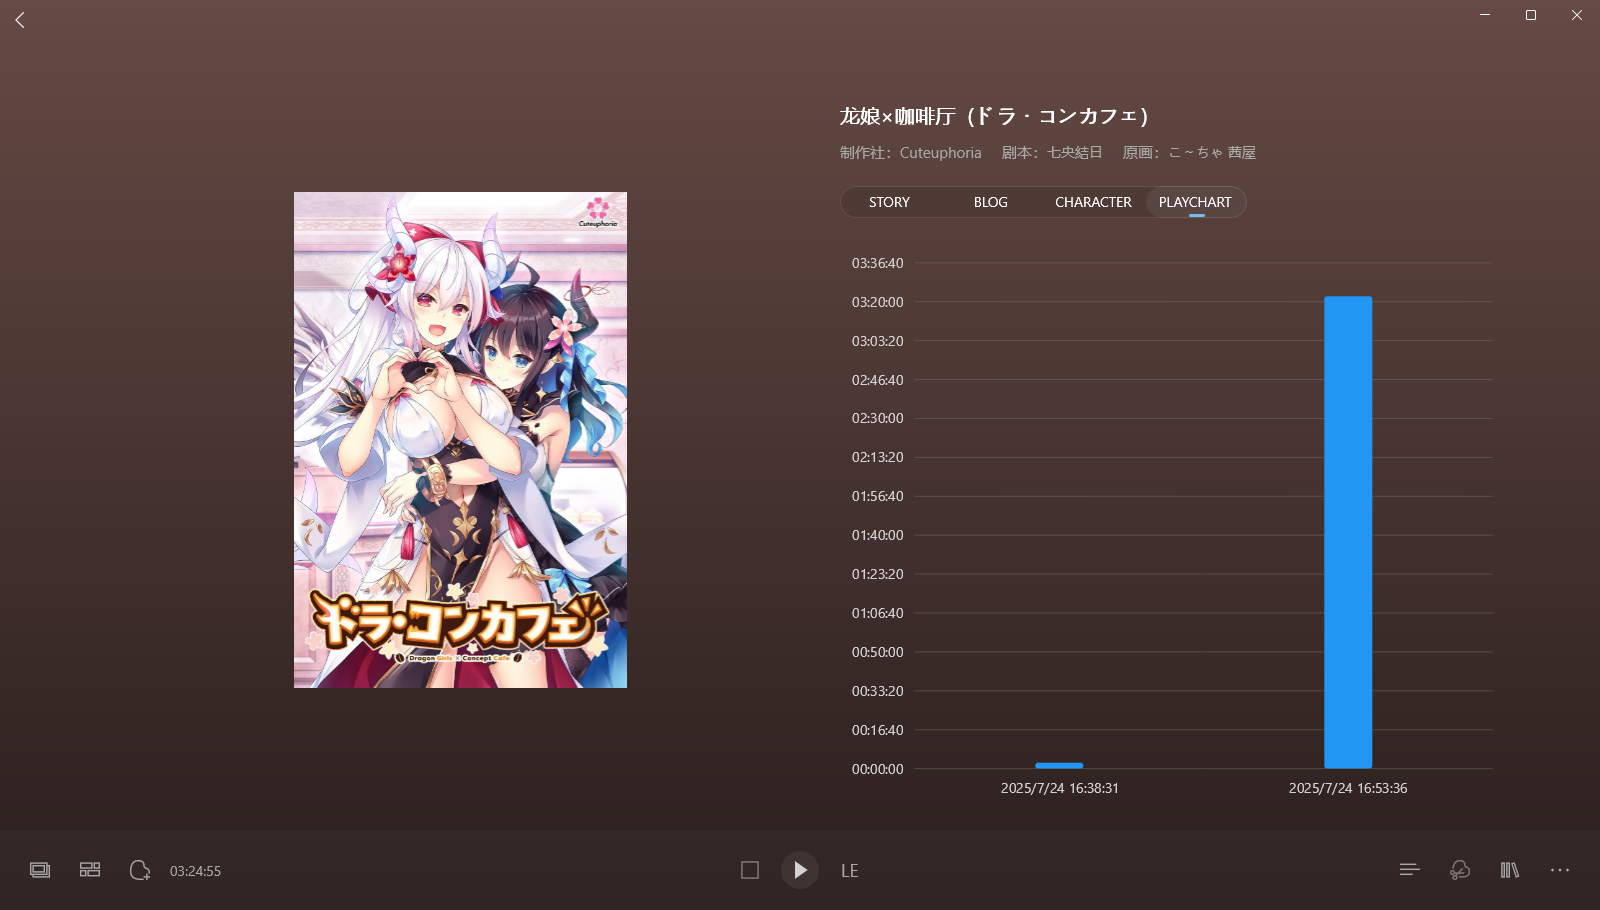
Task: Click the grid layout icon in bottom bar
Action: click(x=90, y=870)
